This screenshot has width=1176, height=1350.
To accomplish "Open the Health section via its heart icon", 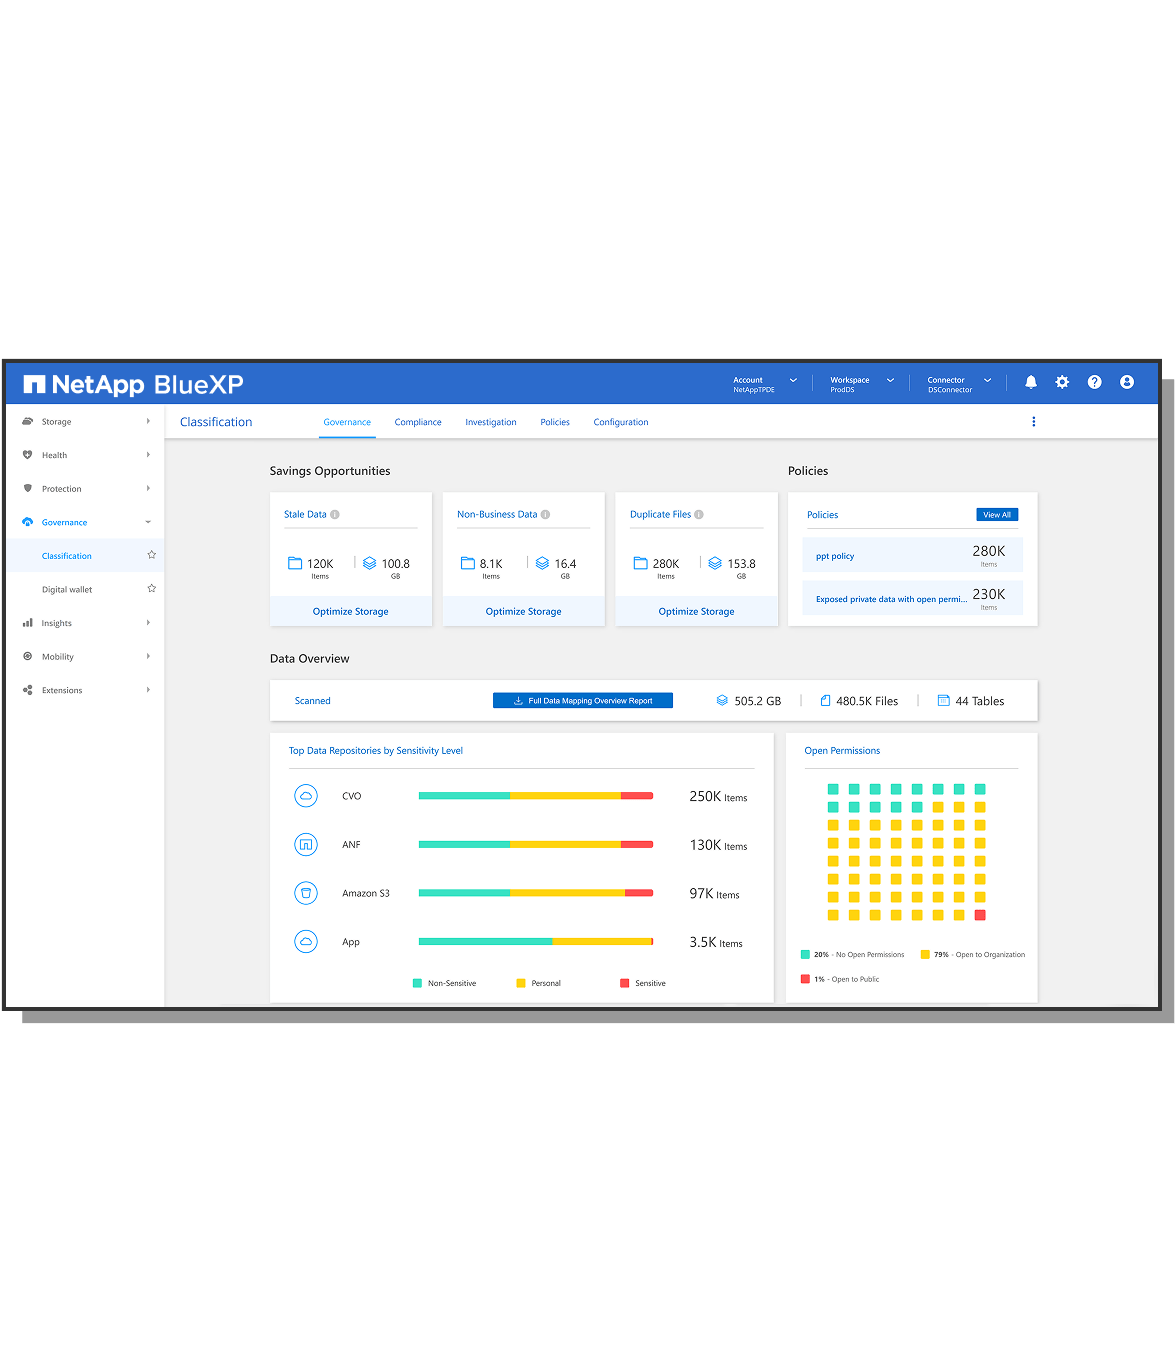I will 28,455.
